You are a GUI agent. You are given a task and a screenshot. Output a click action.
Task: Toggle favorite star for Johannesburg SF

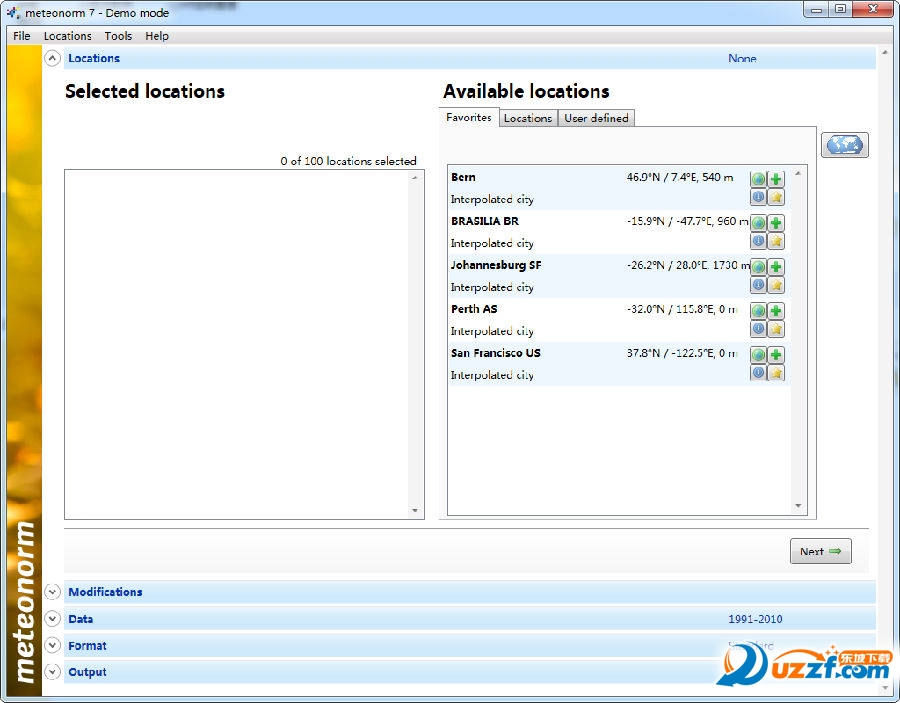(776, 285)
